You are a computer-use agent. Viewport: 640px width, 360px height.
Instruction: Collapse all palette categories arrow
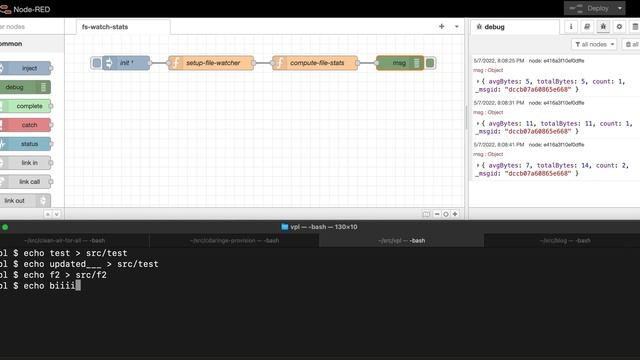click(x=48, y=214)
